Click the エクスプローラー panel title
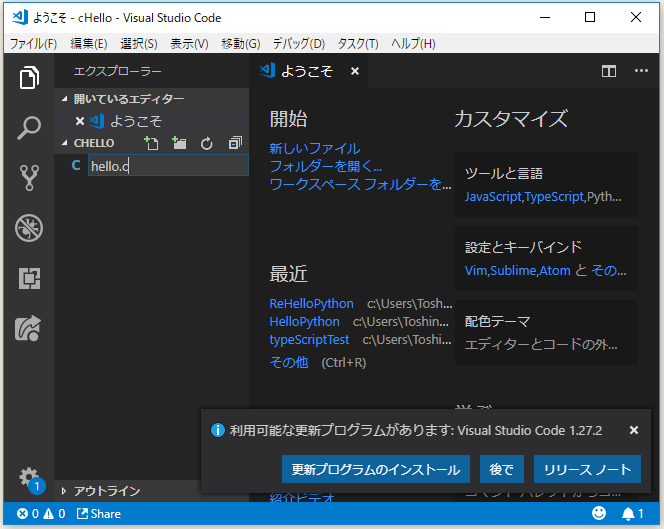The height and width of the screenshot is (529, 664). point(118,71)
